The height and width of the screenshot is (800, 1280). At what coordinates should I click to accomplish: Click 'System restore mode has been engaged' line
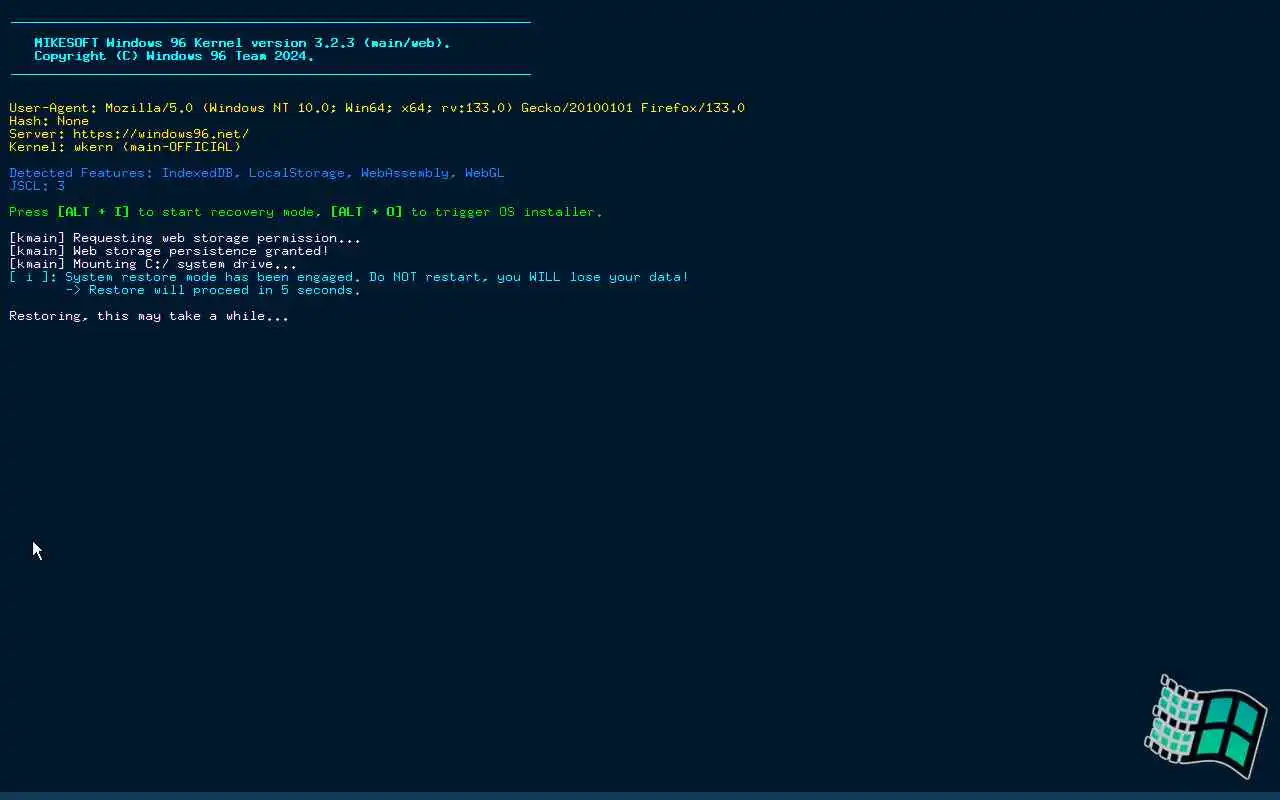(349, 277)
